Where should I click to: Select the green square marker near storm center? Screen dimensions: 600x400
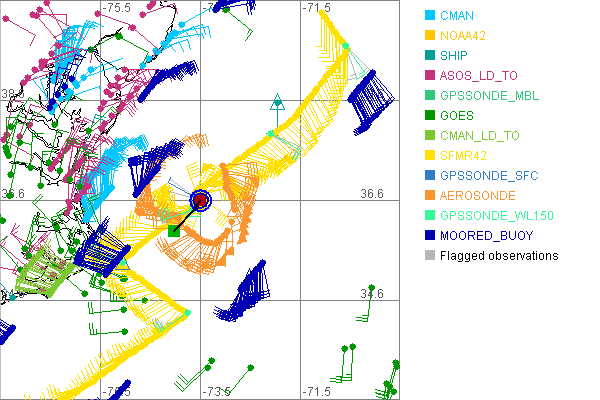click(x=174, y=230)
